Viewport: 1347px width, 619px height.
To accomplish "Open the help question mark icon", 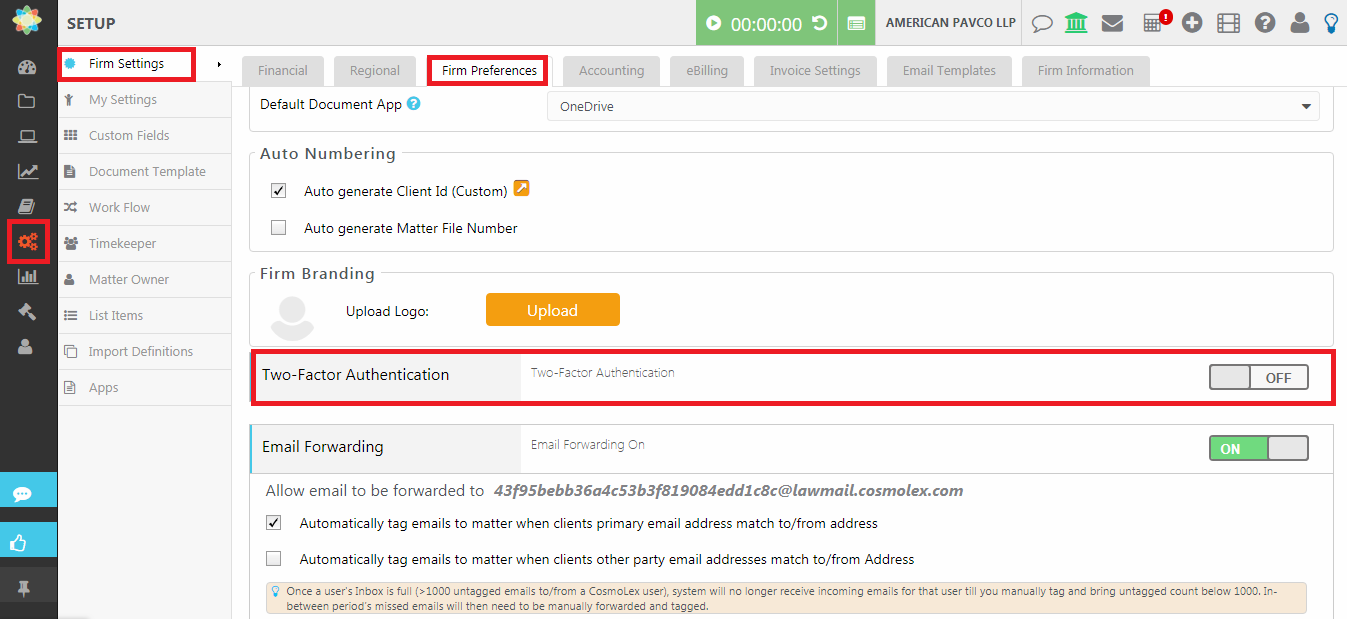I will pyautogui.click(x=1265, y=23).
